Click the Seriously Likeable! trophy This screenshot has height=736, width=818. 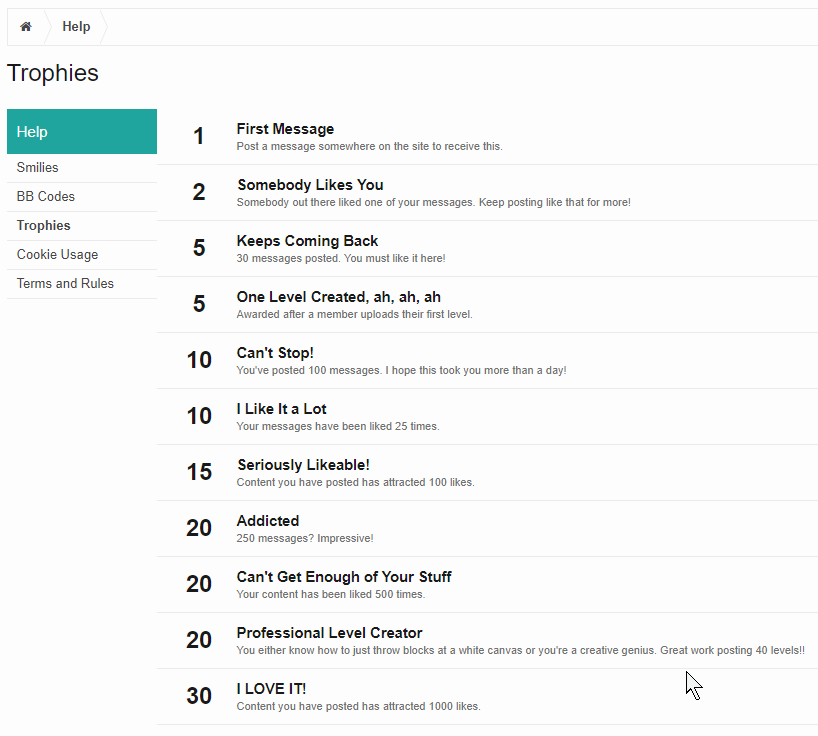tap(303, 465)
